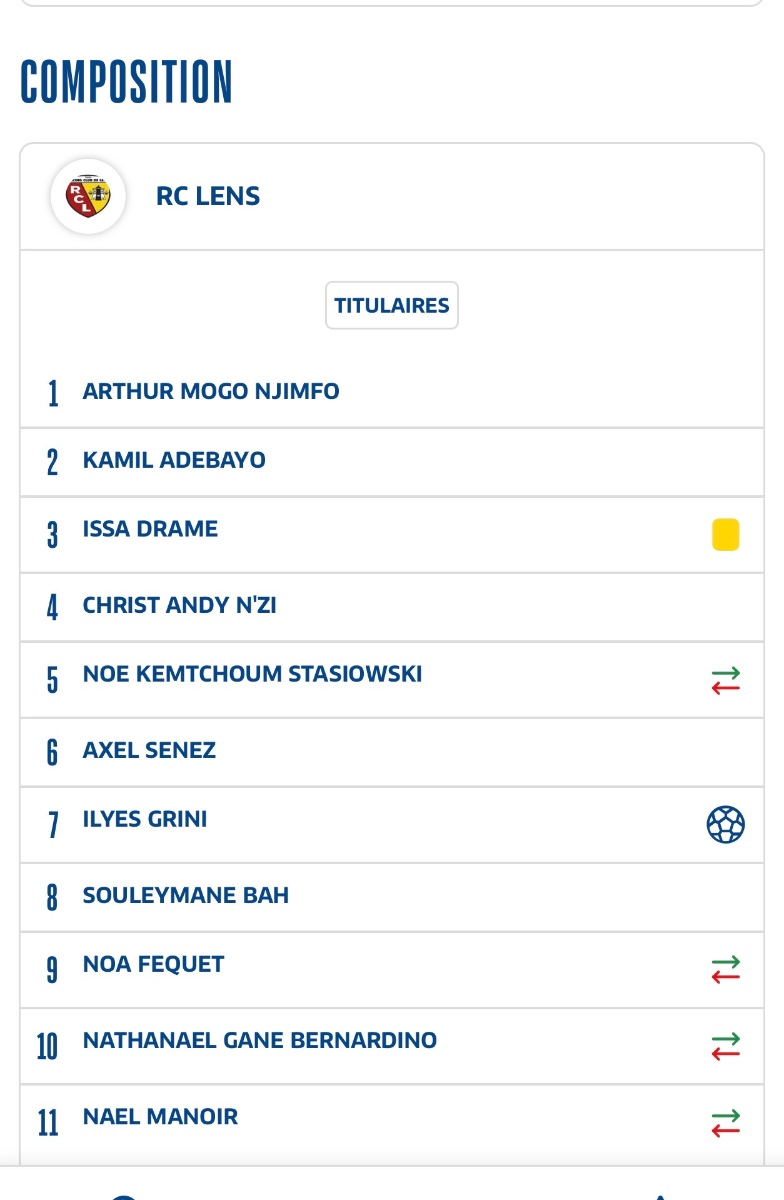Open Nathanael Gane Bernardino's name
This screenshot has height=1200, width=784.
click(260, 1040)
